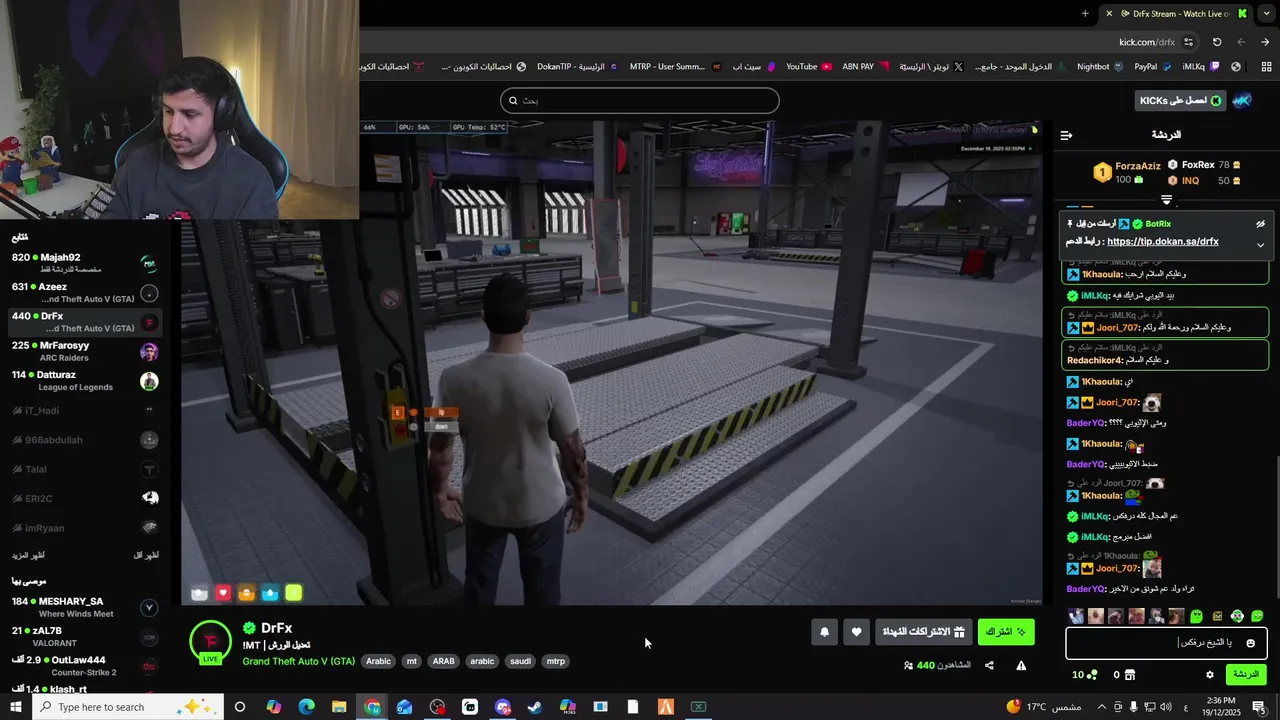The image size is (1280, 720).
Task: Click the green Chat send (الدردشة) button
Action: (x=1246, y=674)
